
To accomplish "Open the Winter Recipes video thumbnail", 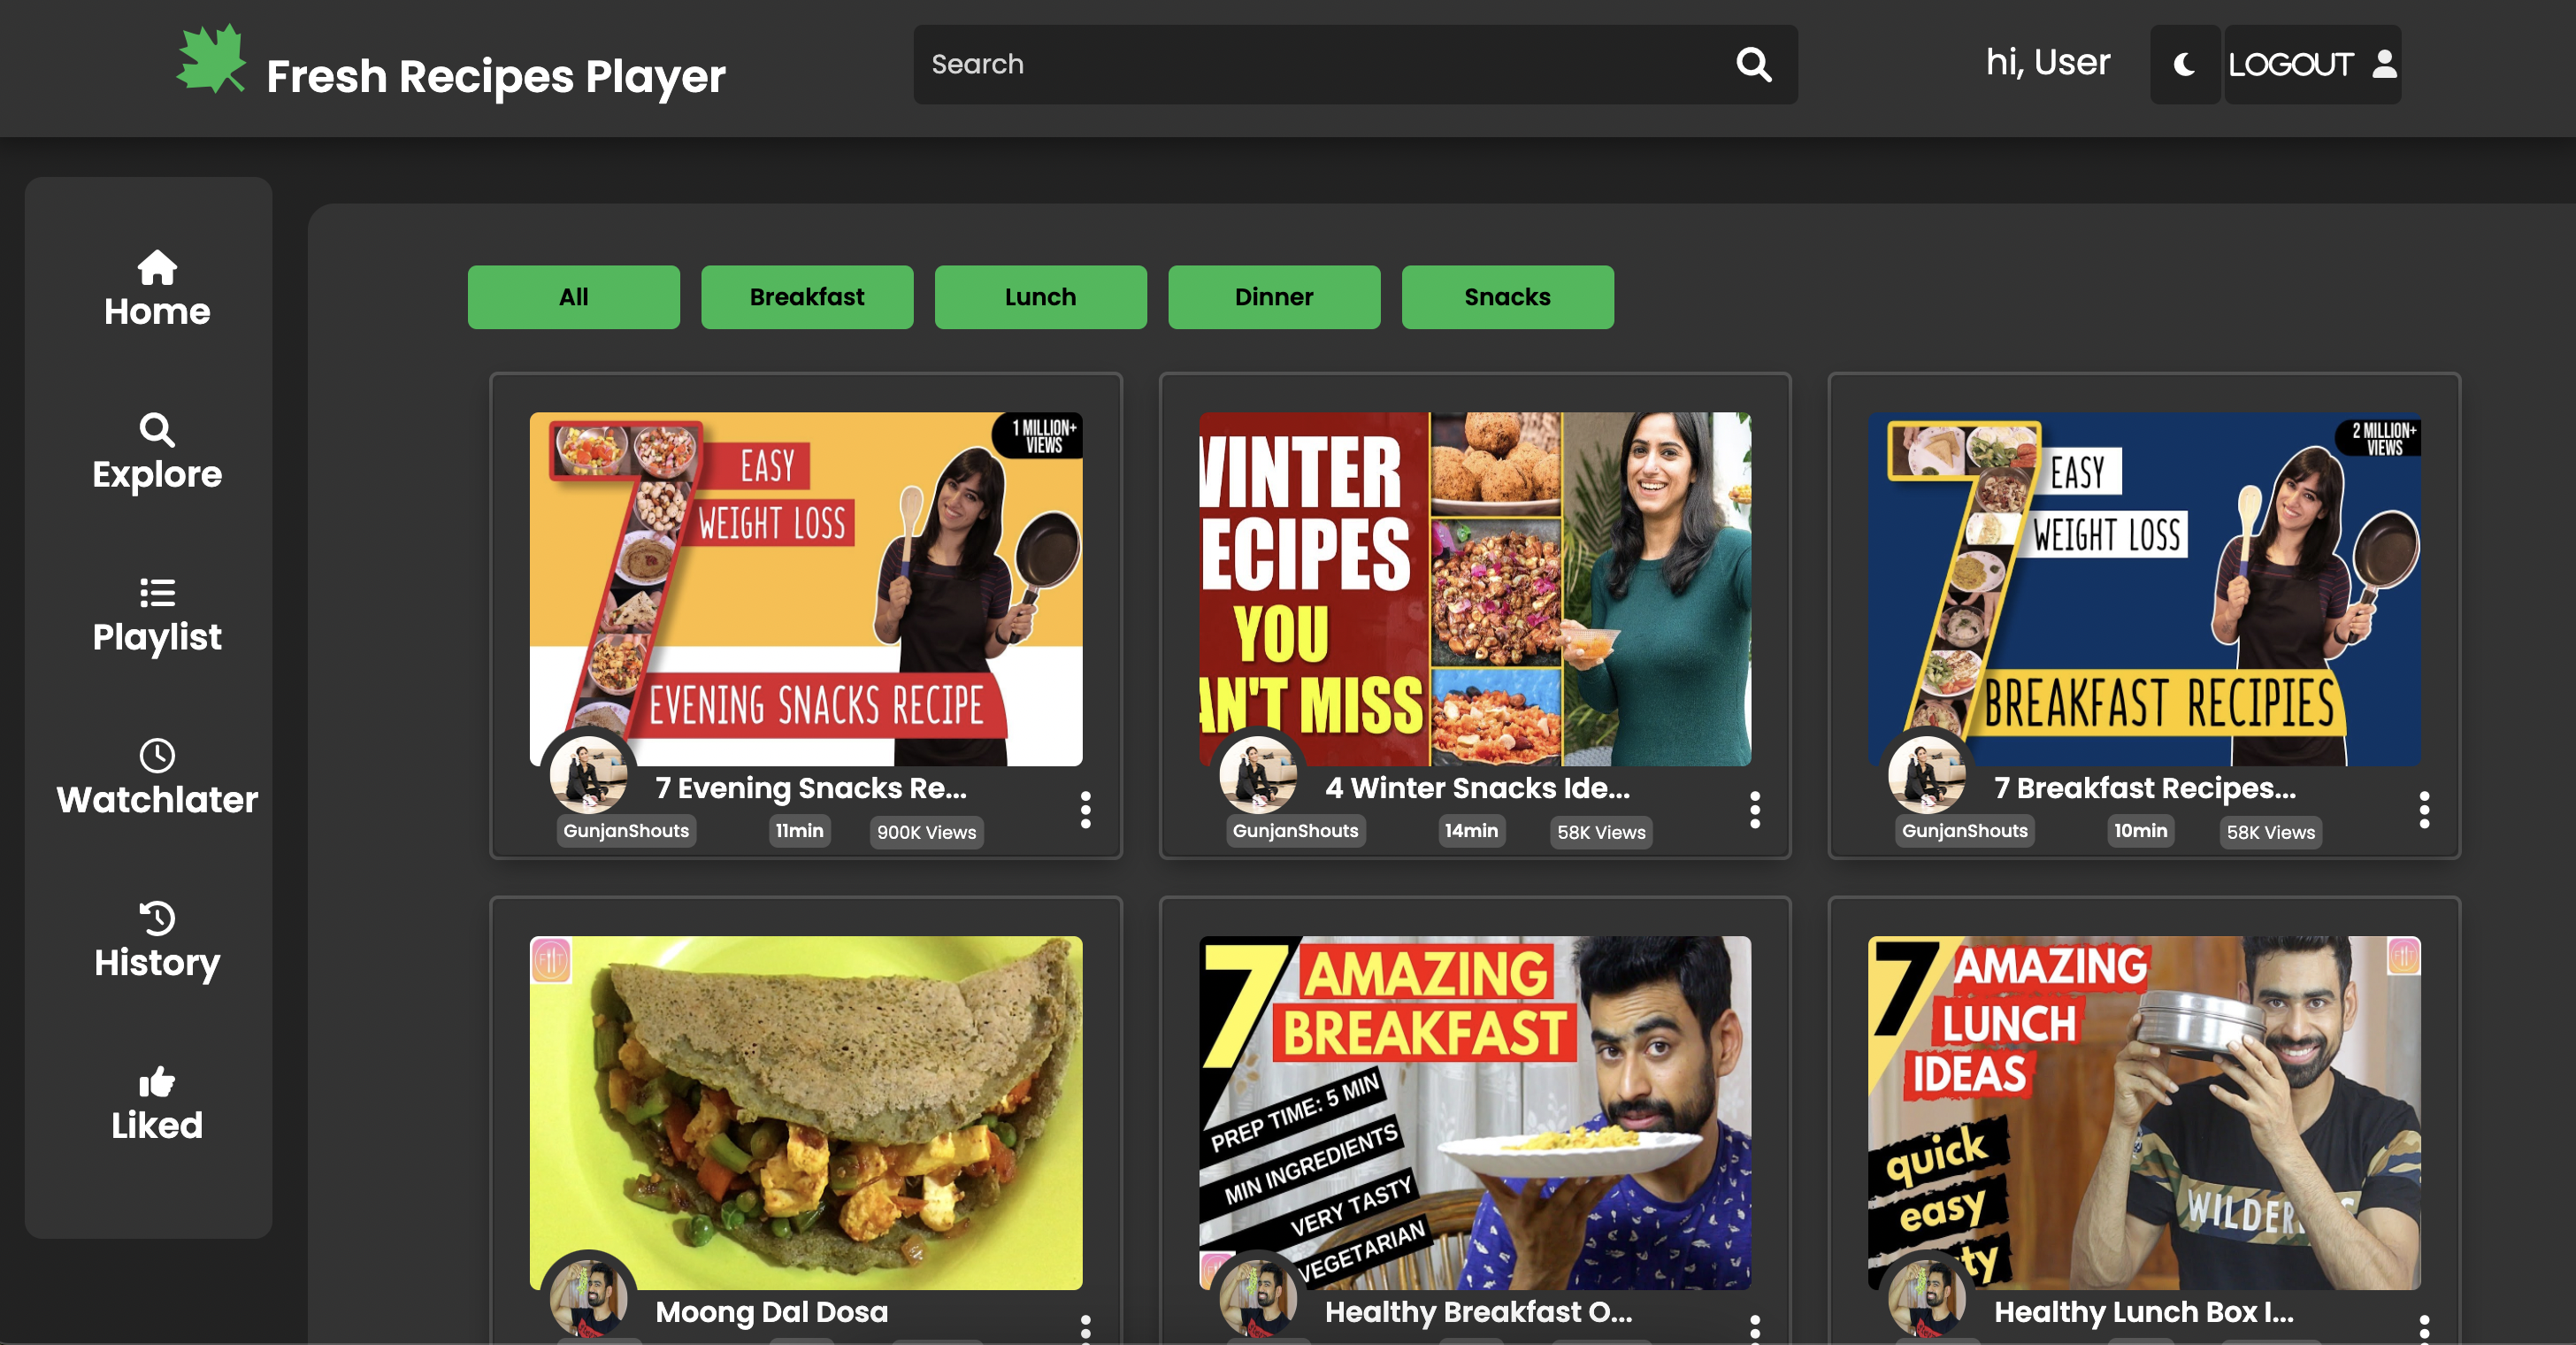I will pyautogui.click(x=1475, y=589).
